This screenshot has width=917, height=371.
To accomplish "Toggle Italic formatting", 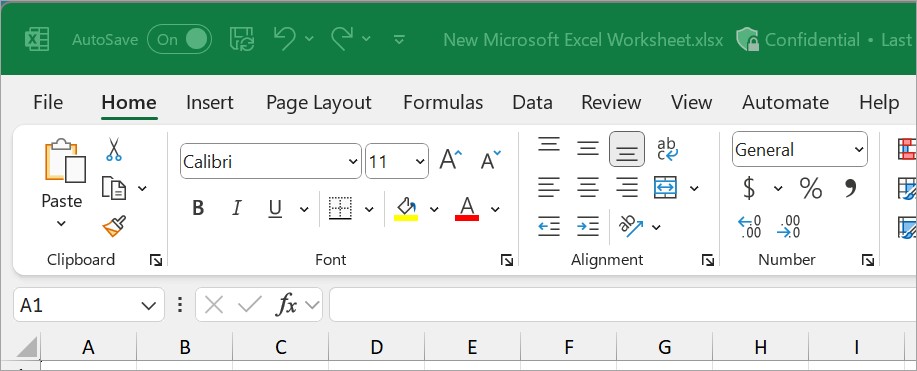I will tap(237, 208).
